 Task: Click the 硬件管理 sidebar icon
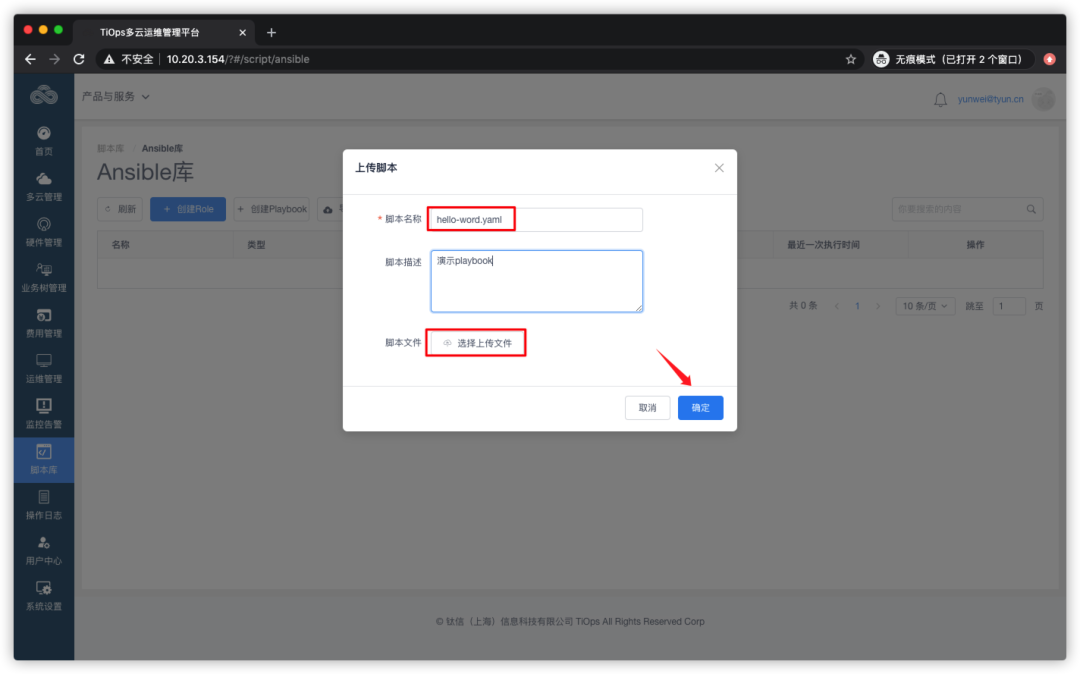click(43, 230)
